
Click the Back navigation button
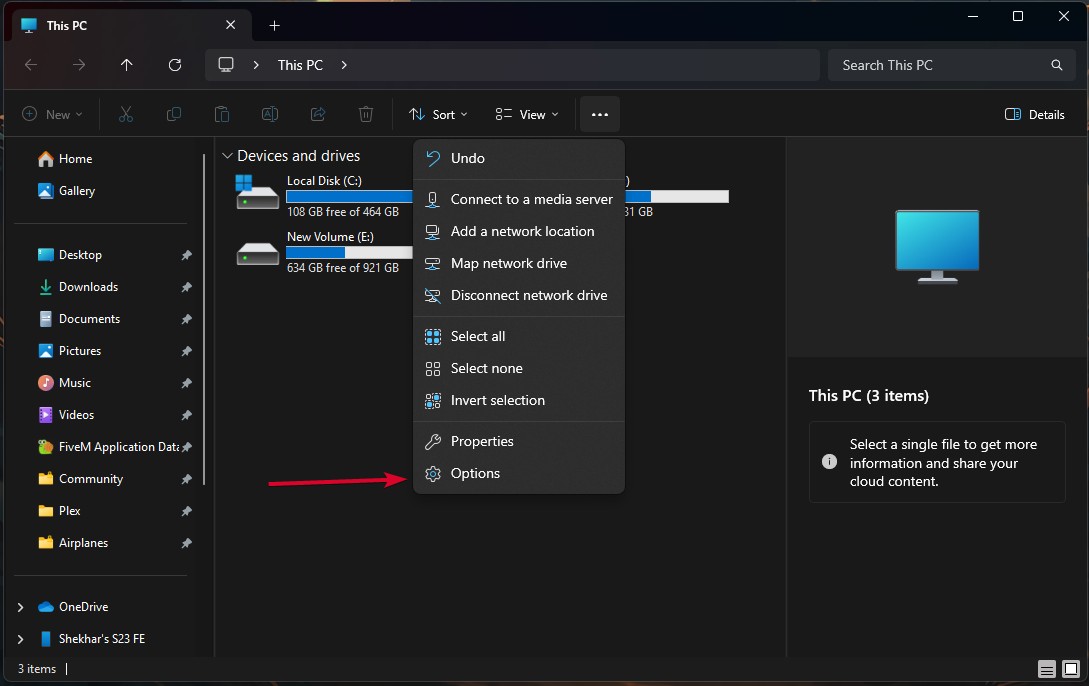pos(31,65)
